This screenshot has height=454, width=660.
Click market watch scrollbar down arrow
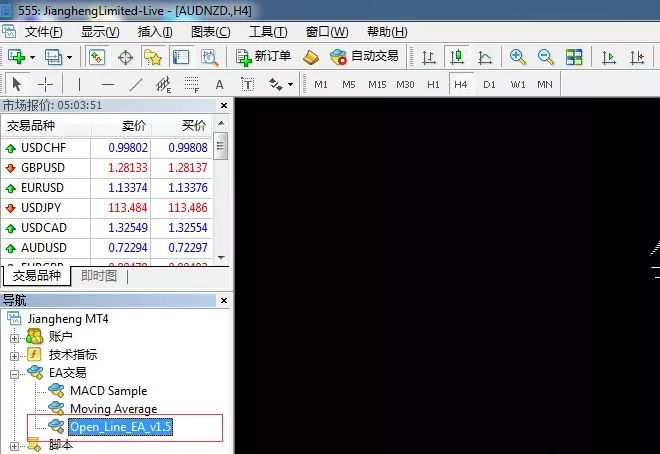pyautogui.click(x=221, y=257)
